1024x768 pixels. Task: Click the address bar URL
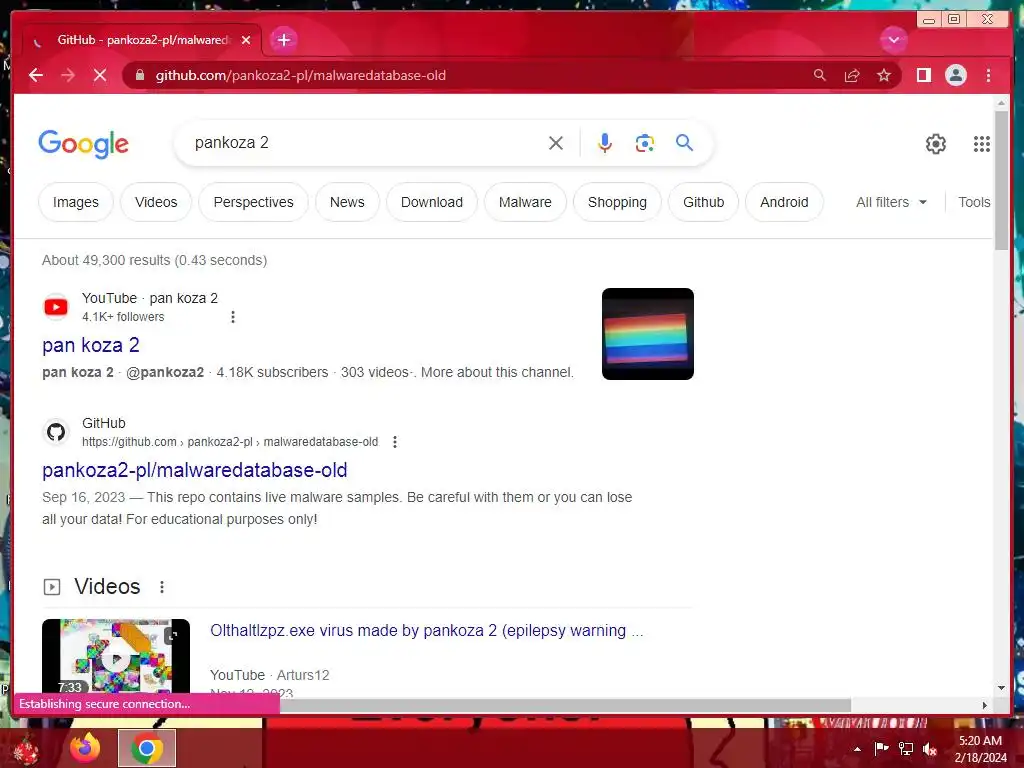pos(300,75)
